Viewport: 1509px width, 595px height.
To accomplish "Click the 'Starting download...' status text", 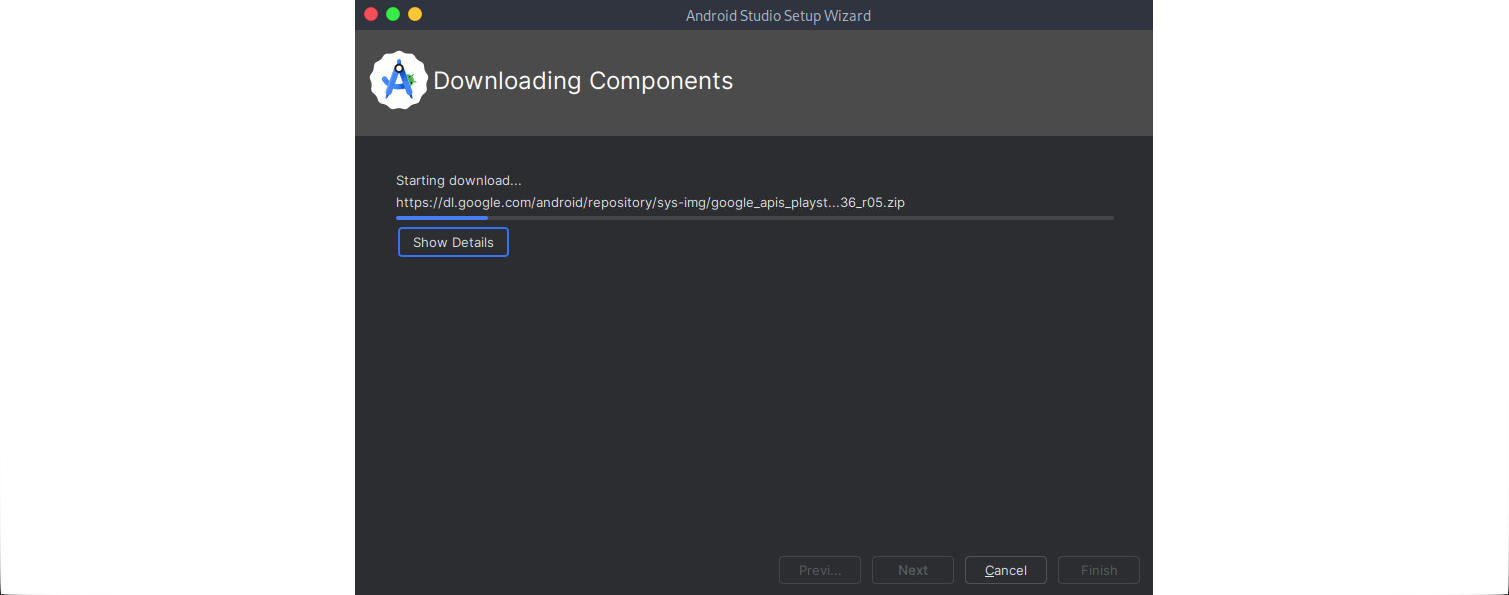I will [x=459, y=181].
